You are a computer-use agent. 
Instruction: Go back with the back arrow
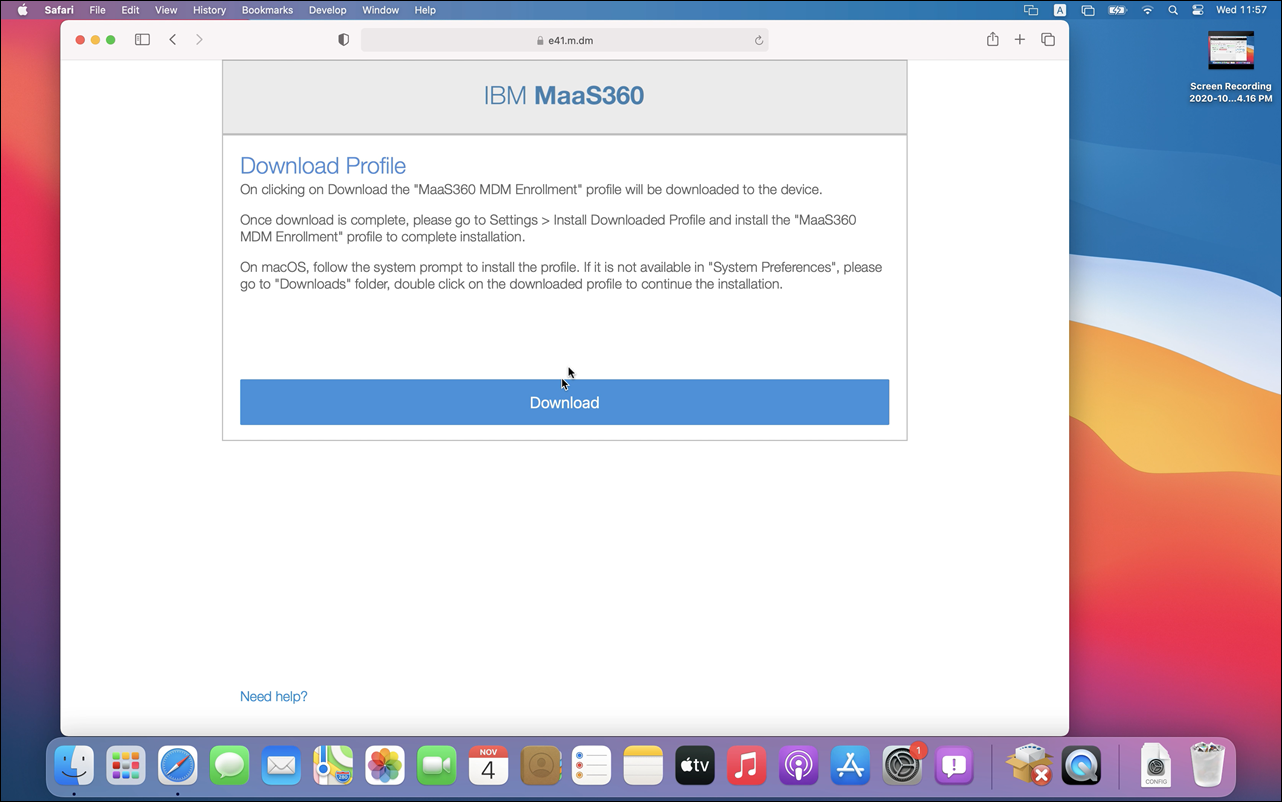point(173,40)
